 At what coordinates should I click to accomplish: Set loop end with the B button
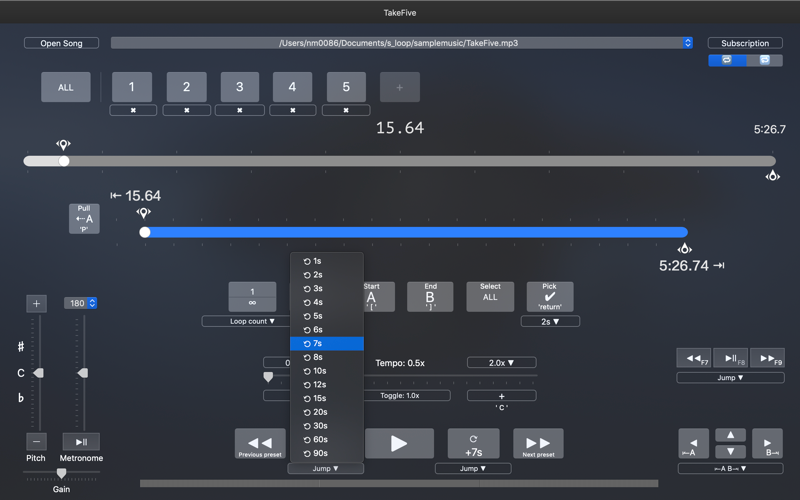430,297
